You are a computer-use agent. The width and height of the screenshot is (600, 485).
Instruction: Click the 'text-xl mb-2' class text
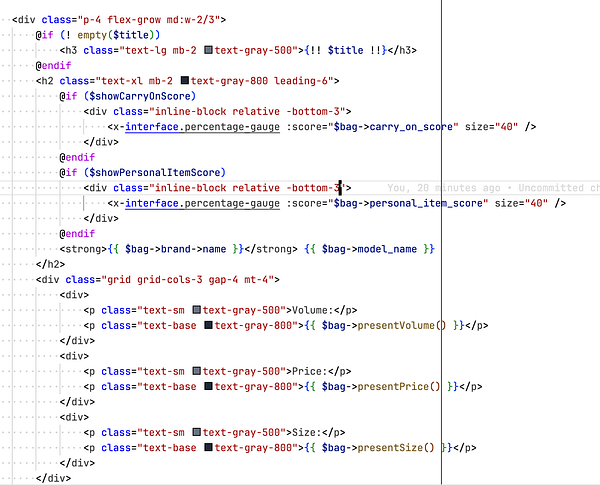pyautogui.click(x=137, y=81)
